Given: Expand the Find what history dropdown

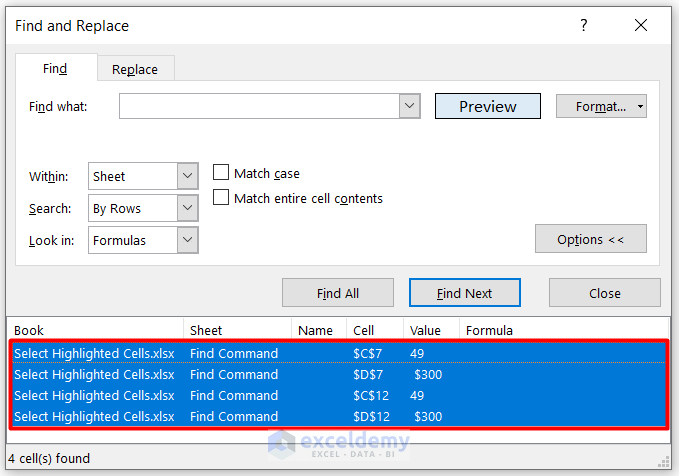Looking at the screenshot, I should tap(410, 106).
